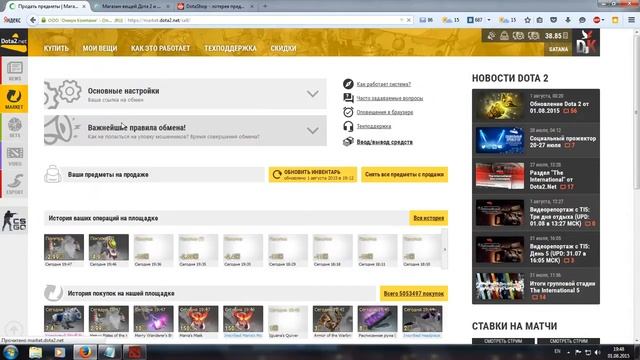Click the SATANA username label
Image resolution: width=640 pixels, height=360 pixels.
pyautogui.click(x=558, y=49)
